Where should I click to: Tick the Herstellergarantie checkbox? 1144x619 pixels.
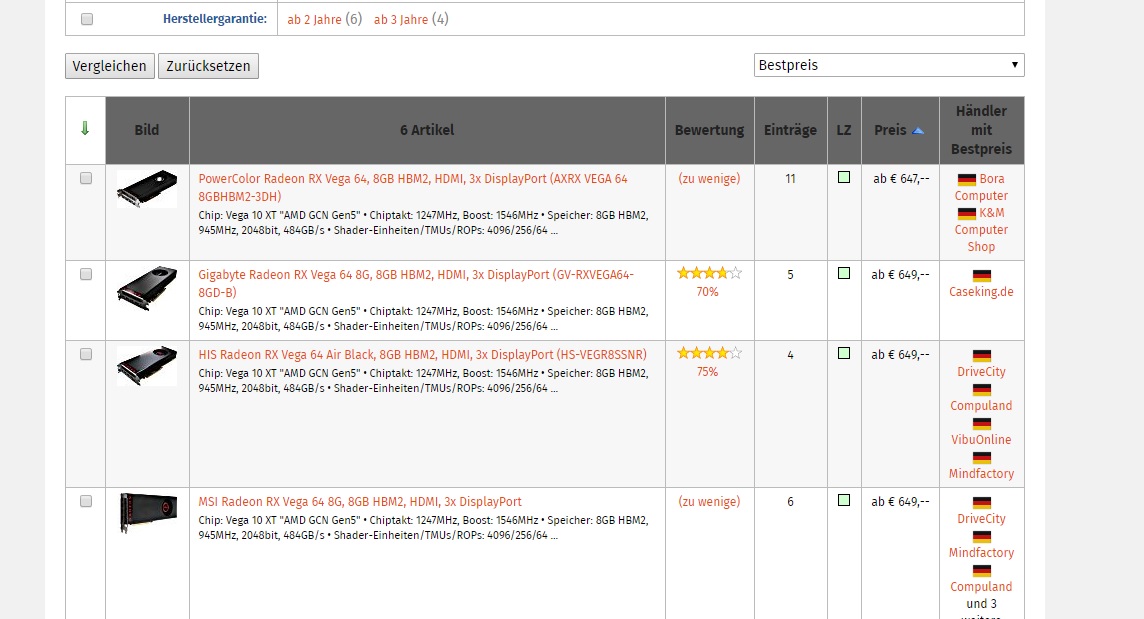click(87, 19)
